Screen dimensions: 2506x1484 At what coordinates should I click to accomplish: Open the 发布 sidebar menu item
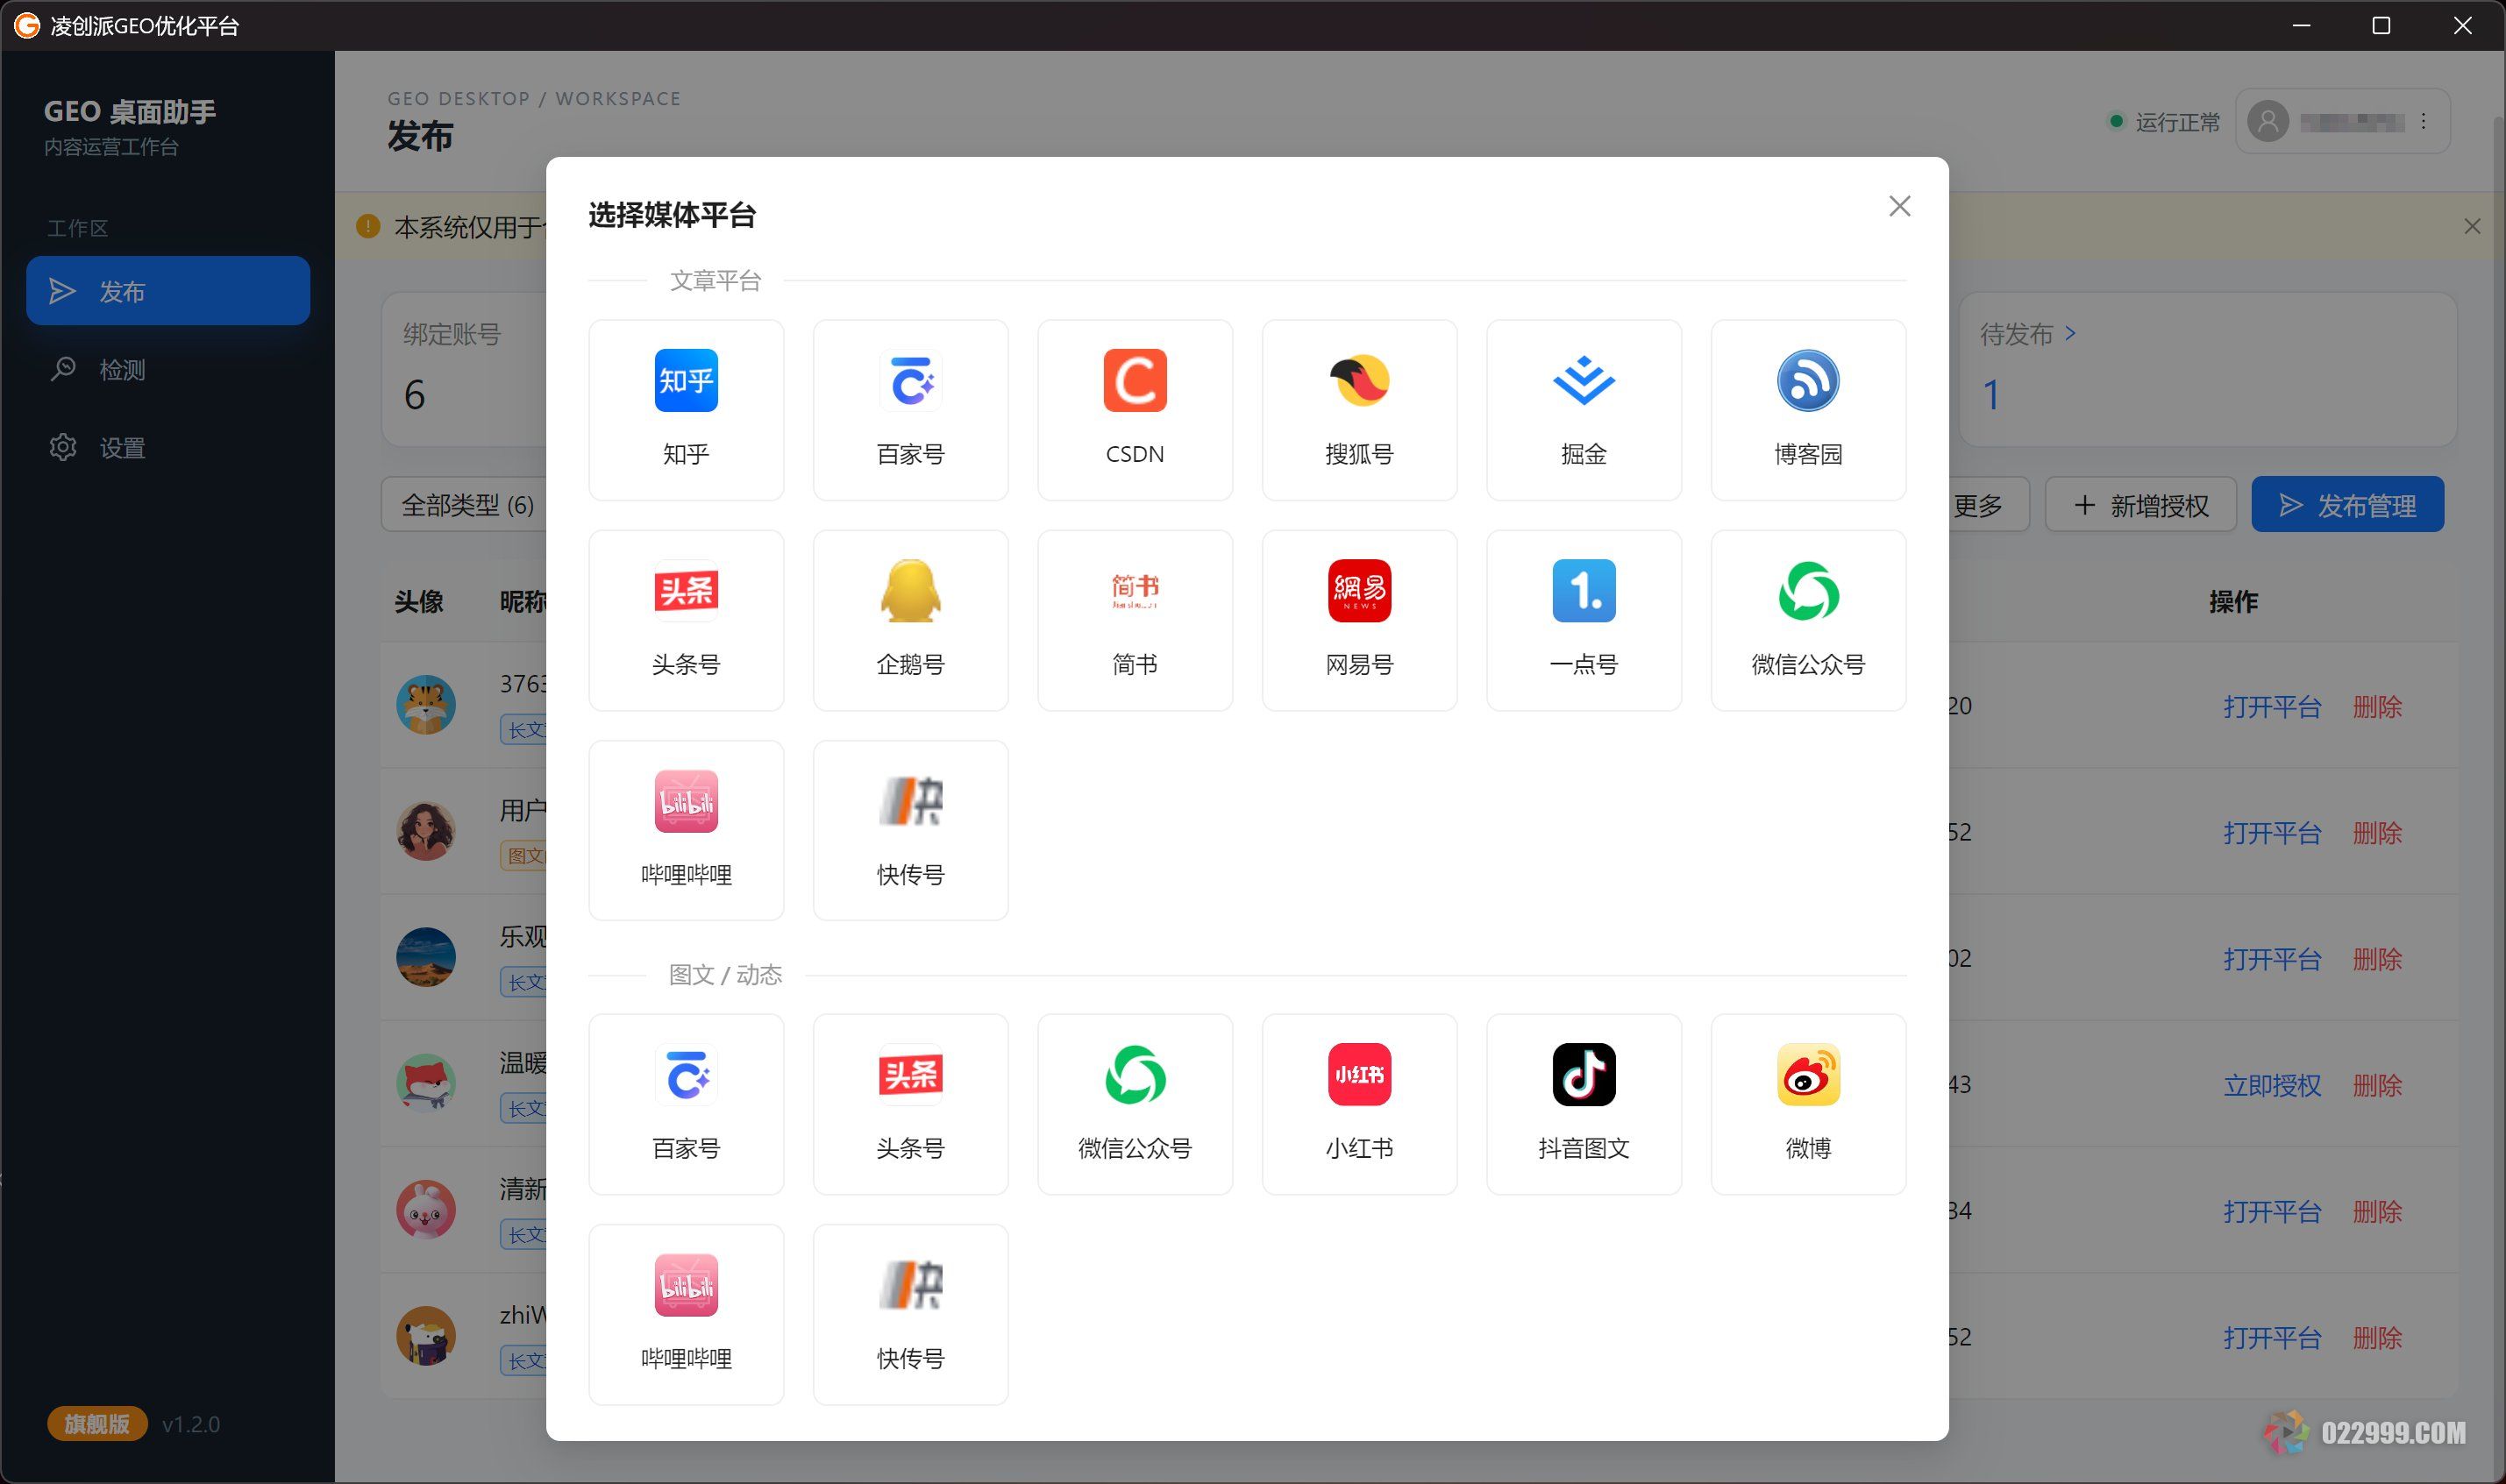pyautogui.click(x=168, y=291)
